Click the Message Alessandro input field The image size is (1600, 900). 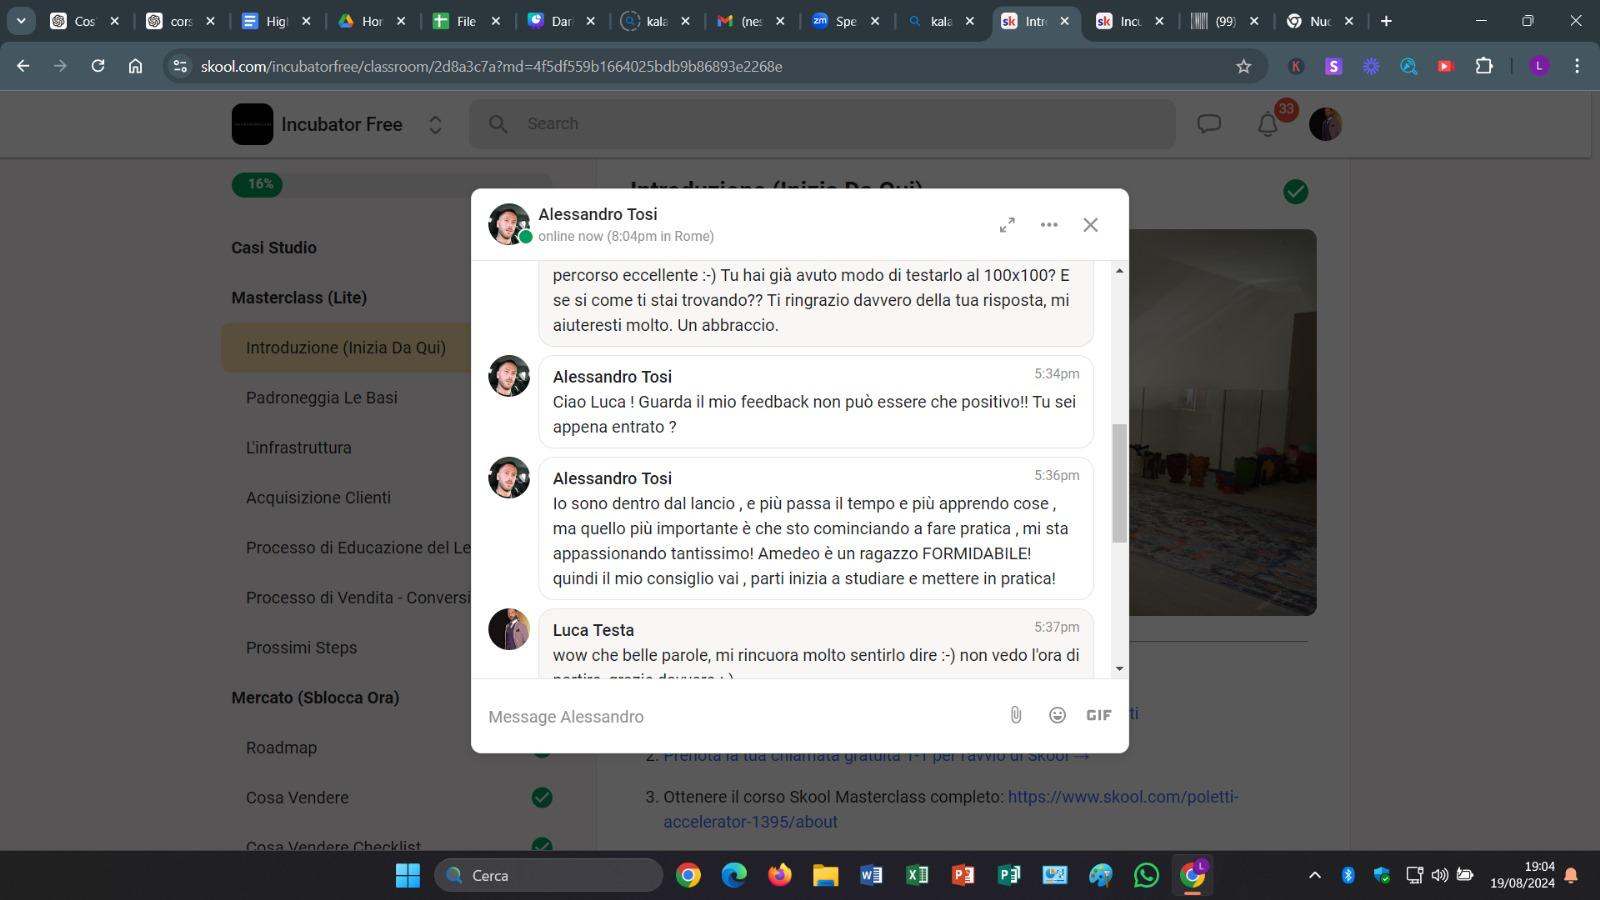coord(740,716)
